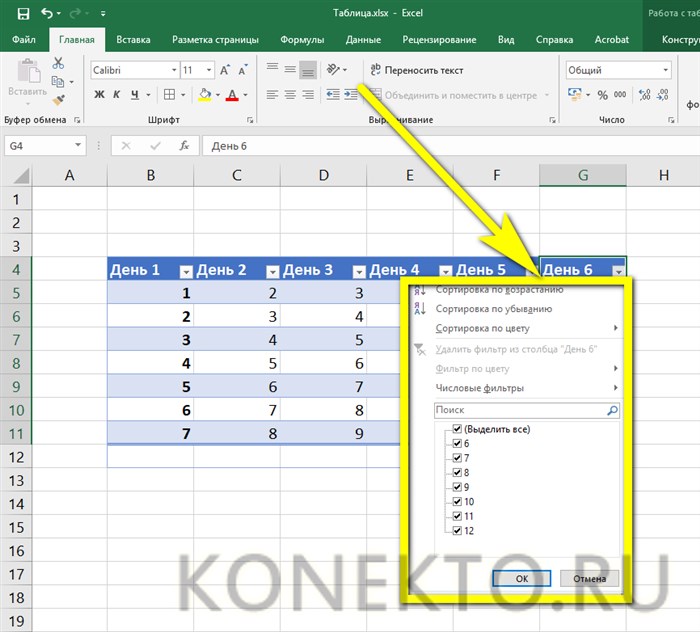This screenshot has width=700, height=632.
Task: Uncheck value 7 in filter list
Action: (x=457, y=458)
